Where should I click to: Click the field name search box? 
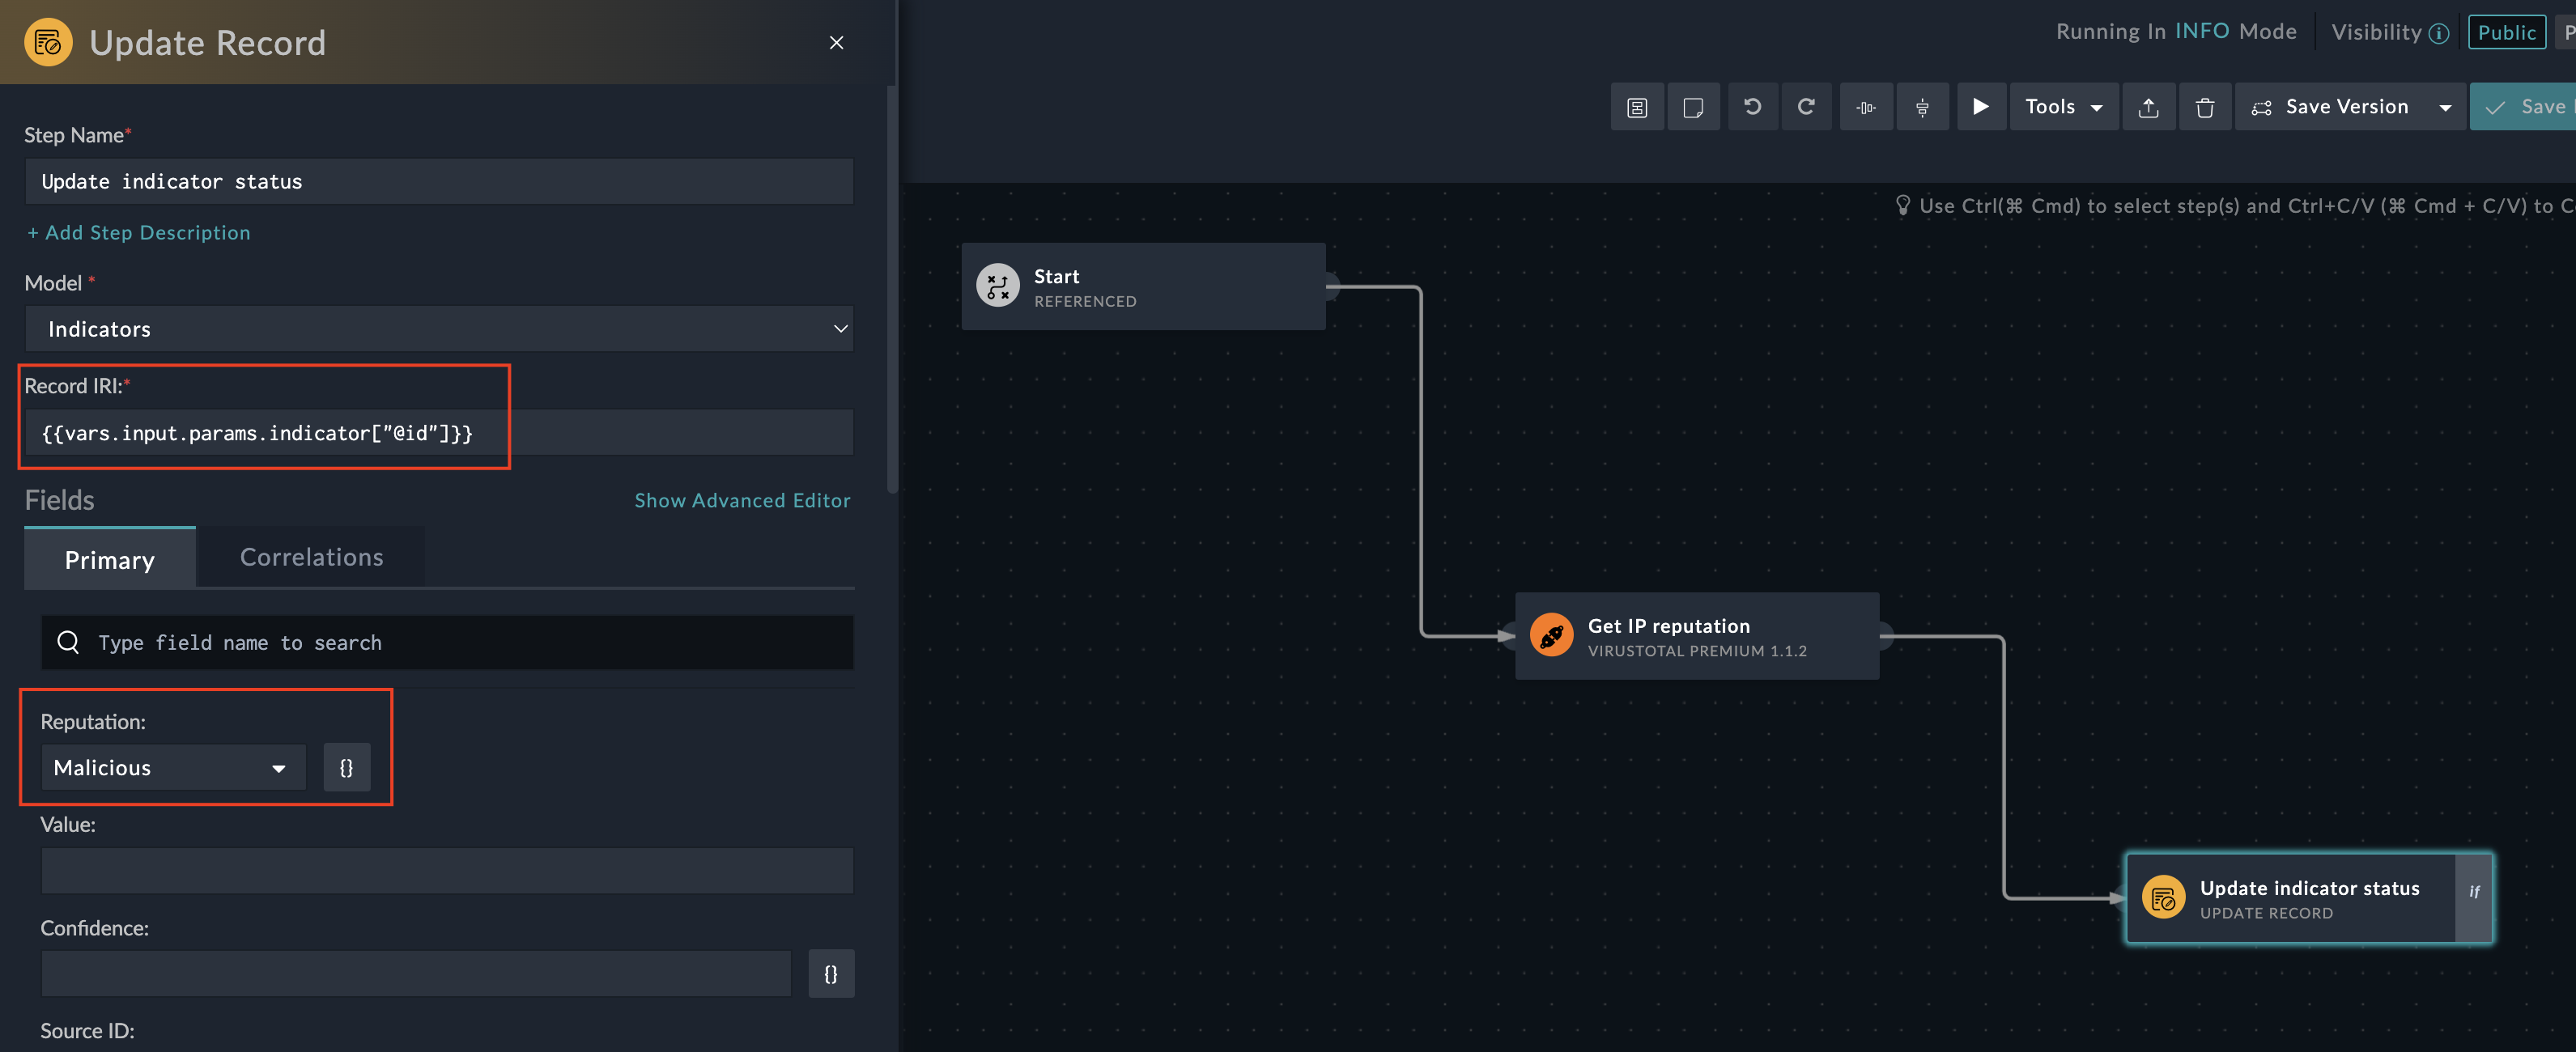[447, 642]
